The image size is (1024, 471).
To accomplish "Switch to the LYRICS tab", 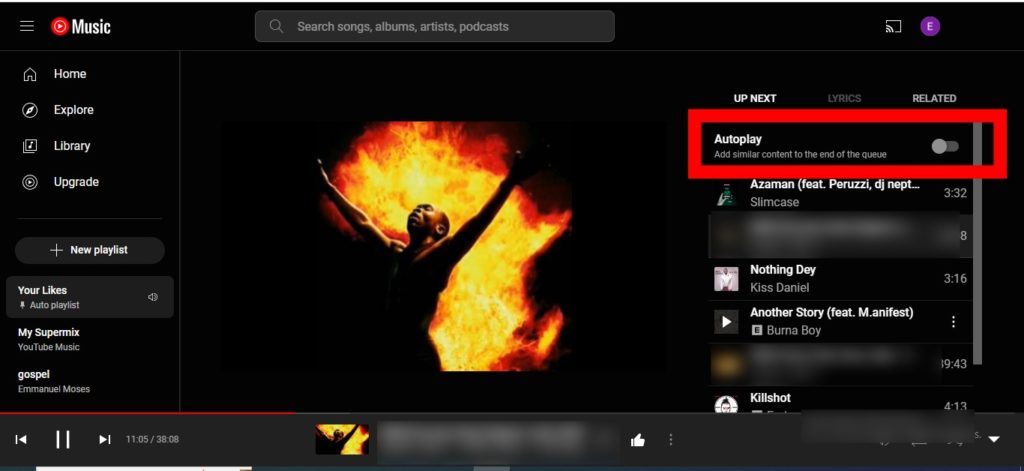I will point(844,99).
